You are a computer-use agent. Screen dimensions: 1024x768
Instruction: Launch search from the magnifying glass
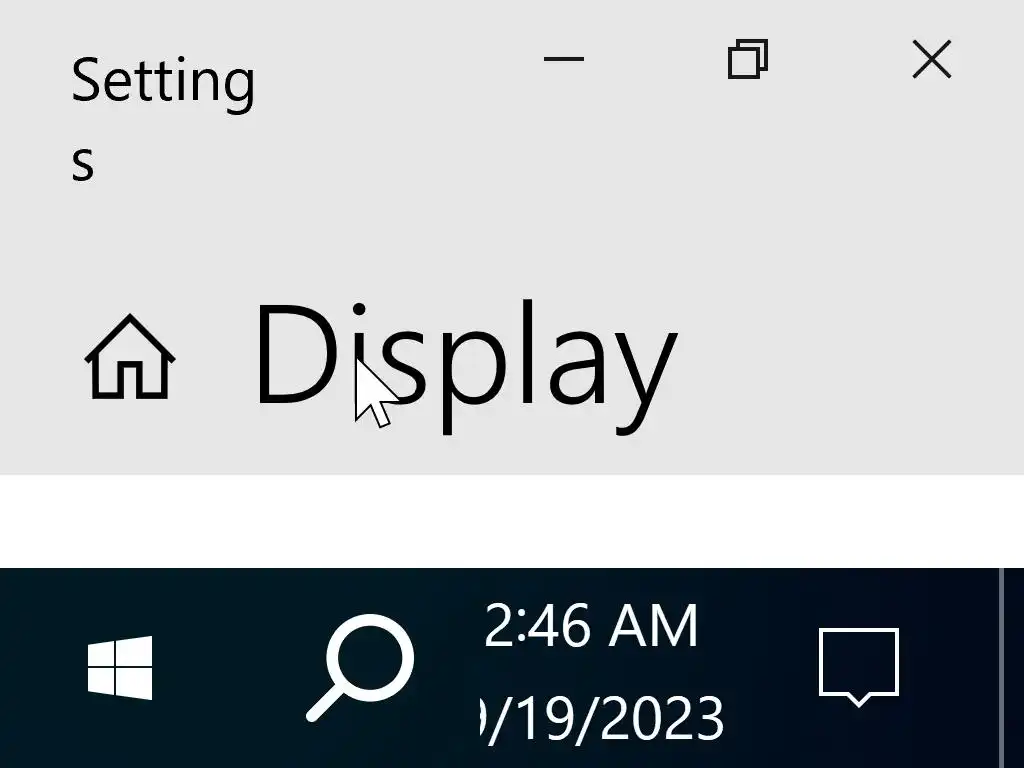[360, 667]
